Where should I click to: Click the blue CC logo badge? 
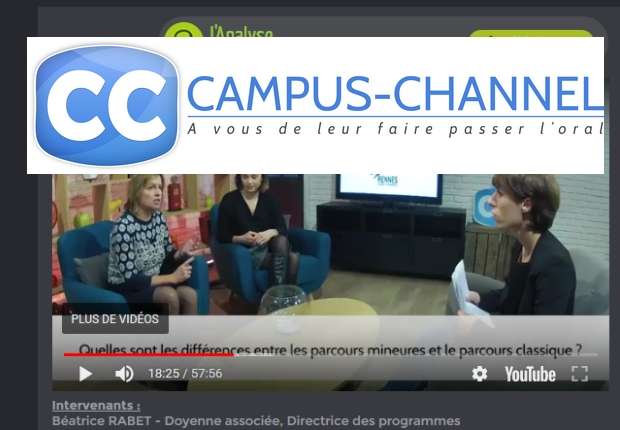point(107,105)
